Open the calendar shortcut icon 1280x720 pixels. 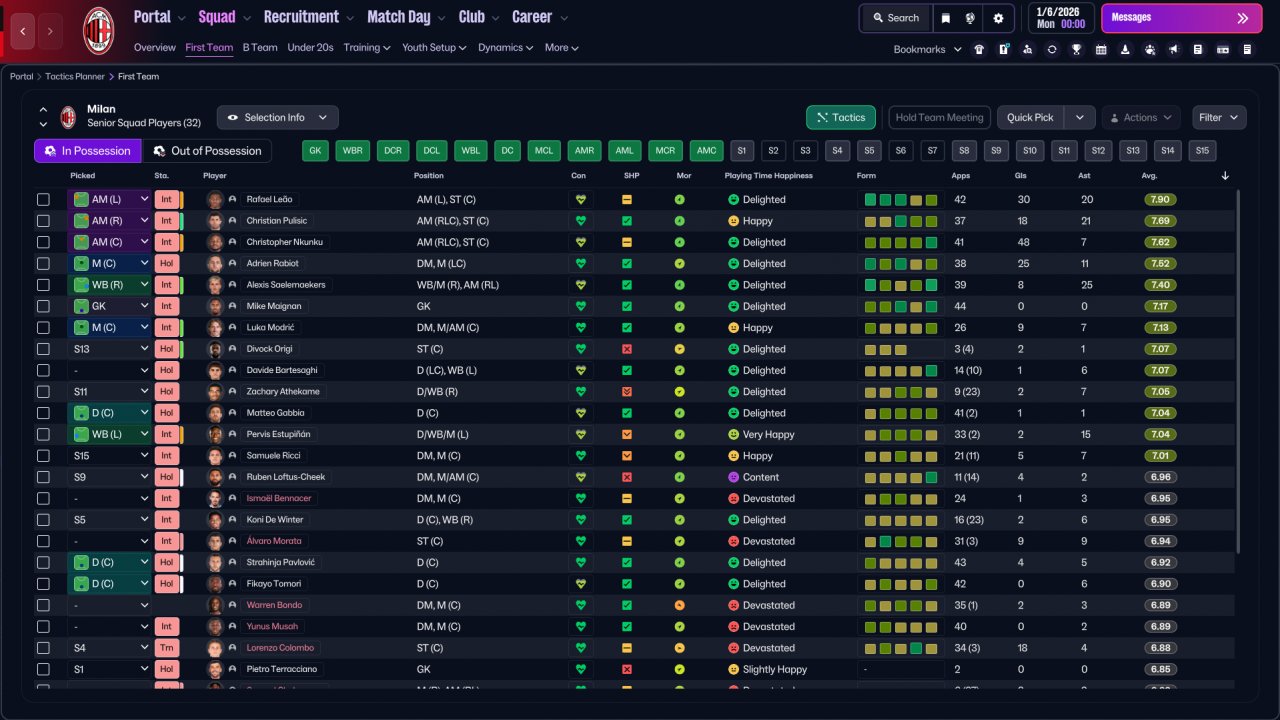point(1101,49)
